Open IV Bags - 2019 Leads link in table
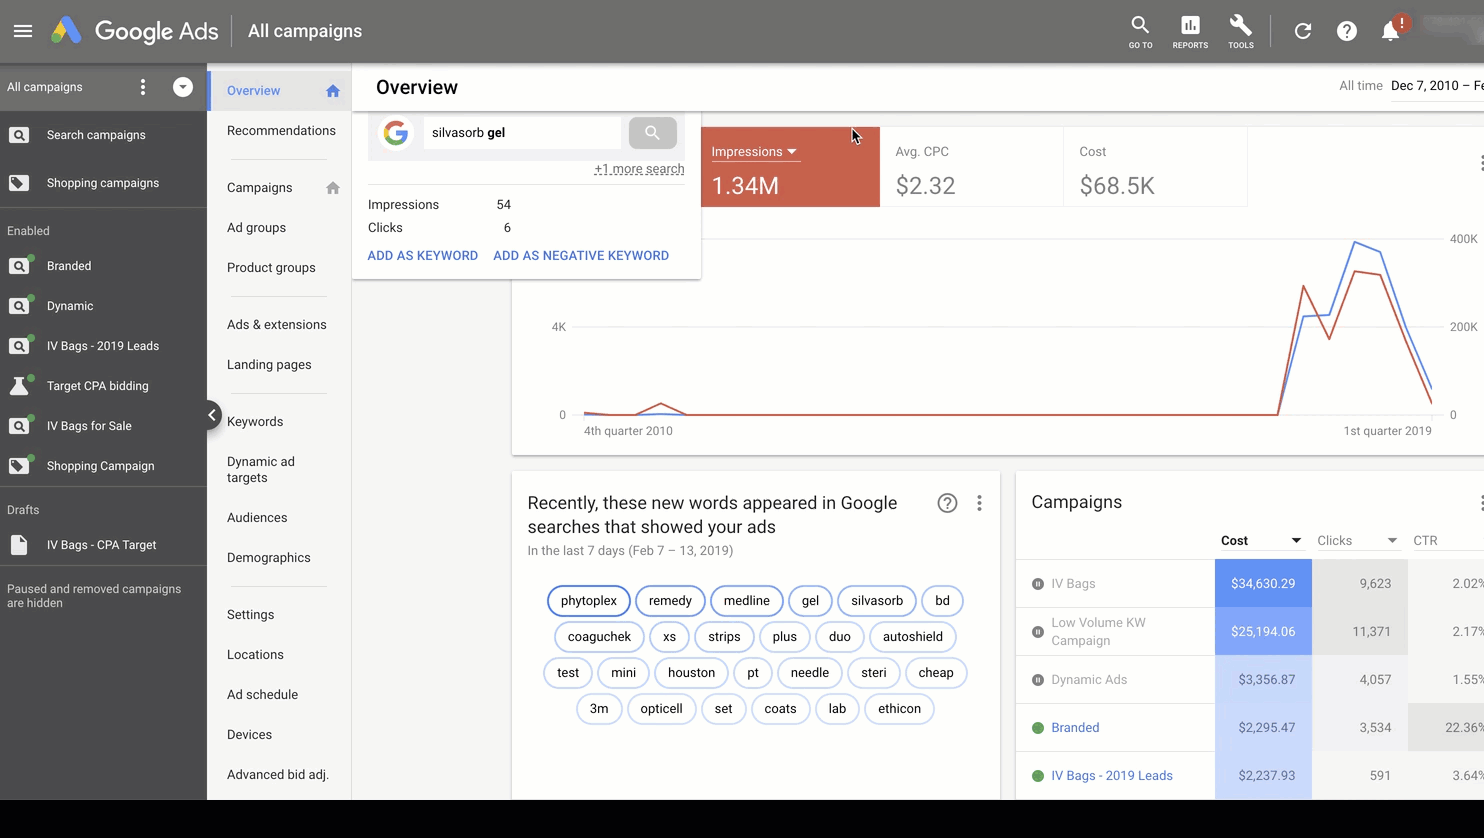1484x838 pixels. point(1112,776)
